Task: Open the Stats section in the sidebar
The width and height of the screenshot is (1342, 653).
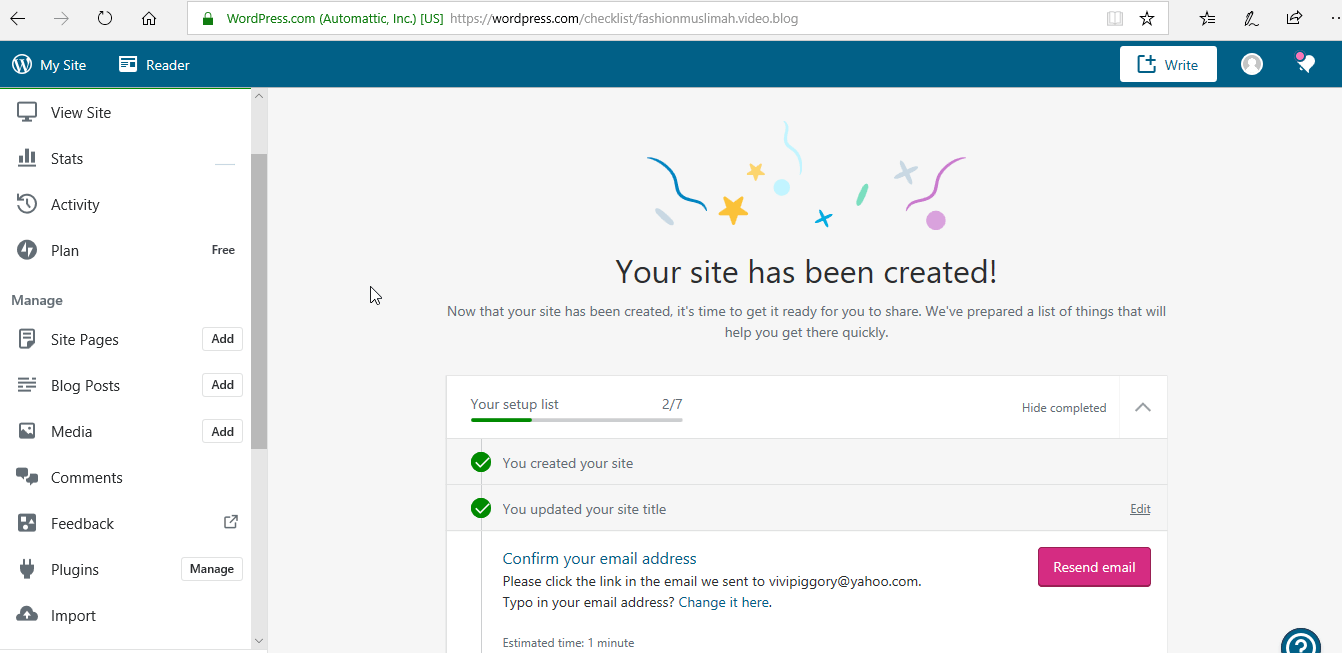Action: tap(66, 158)
